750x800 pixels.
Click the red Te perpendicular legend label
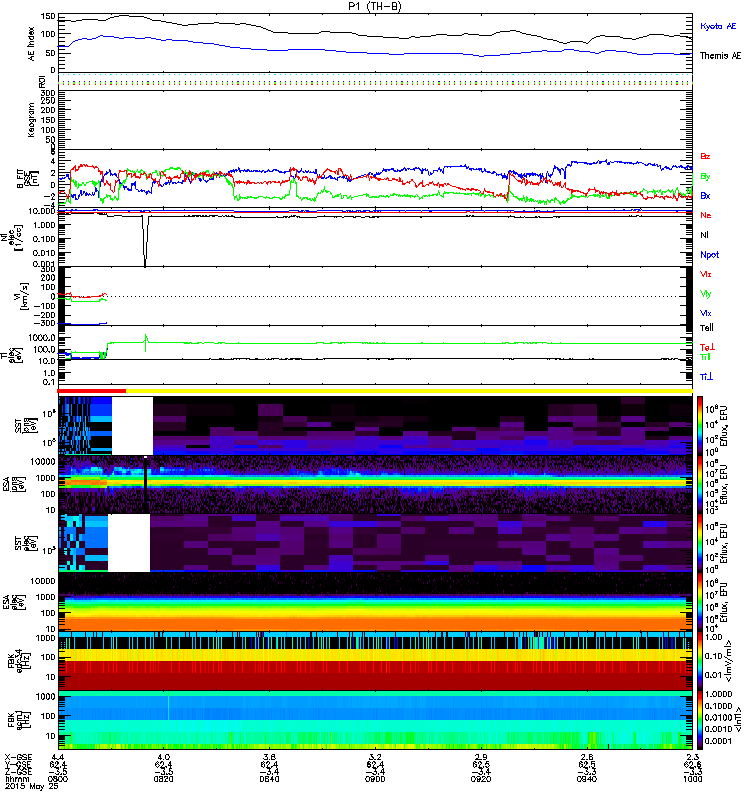(x=707, y=347)
